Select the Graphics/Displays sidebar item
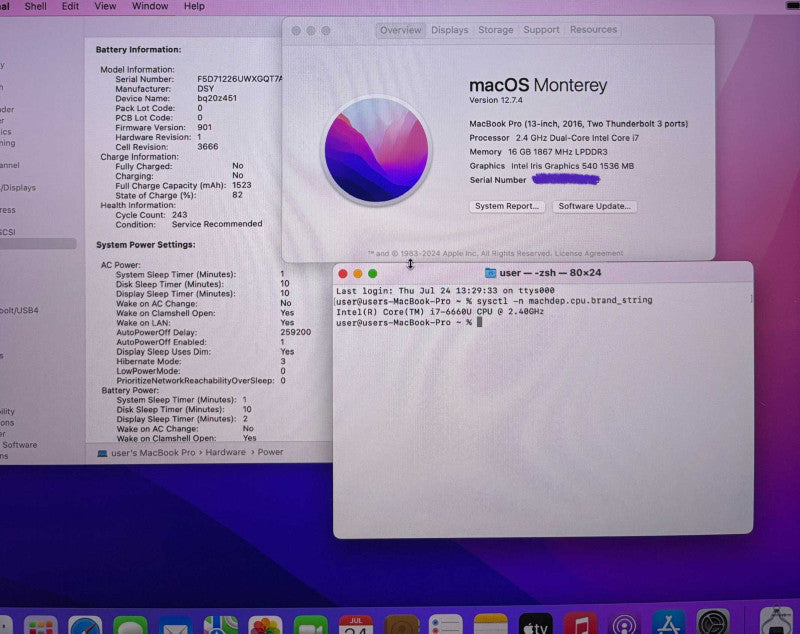 18,188
